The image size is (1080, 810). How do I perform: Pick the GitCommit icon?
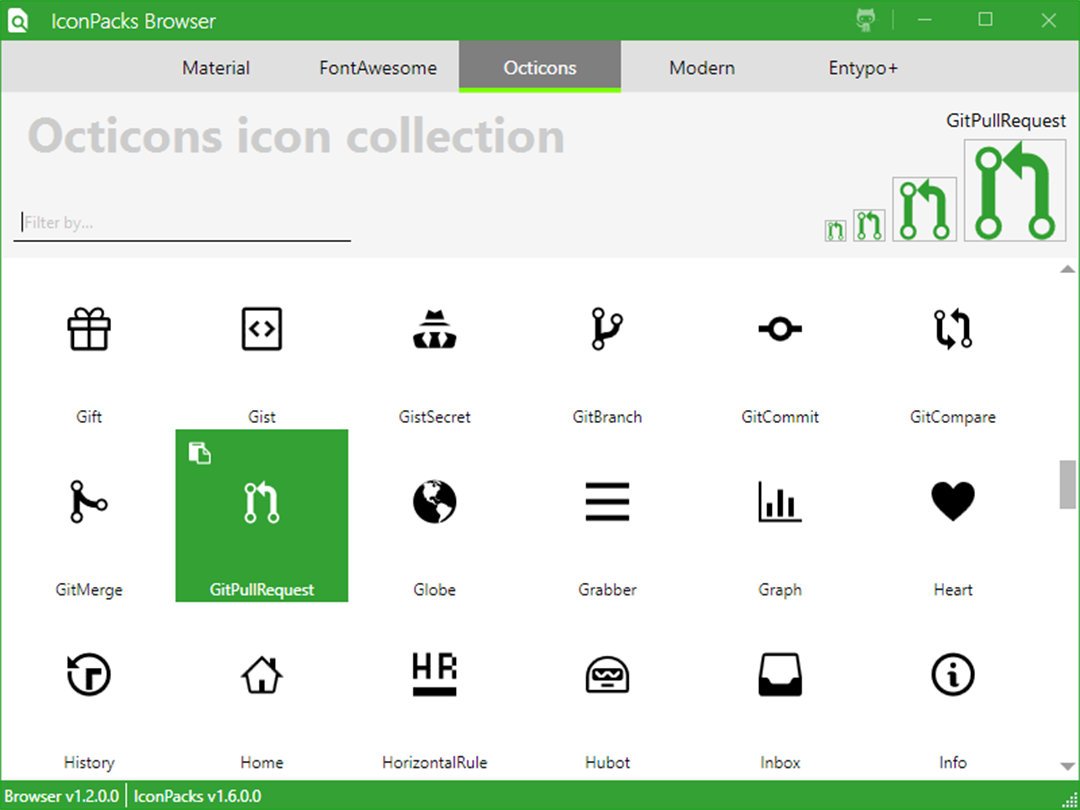click(x=780, y=329)
